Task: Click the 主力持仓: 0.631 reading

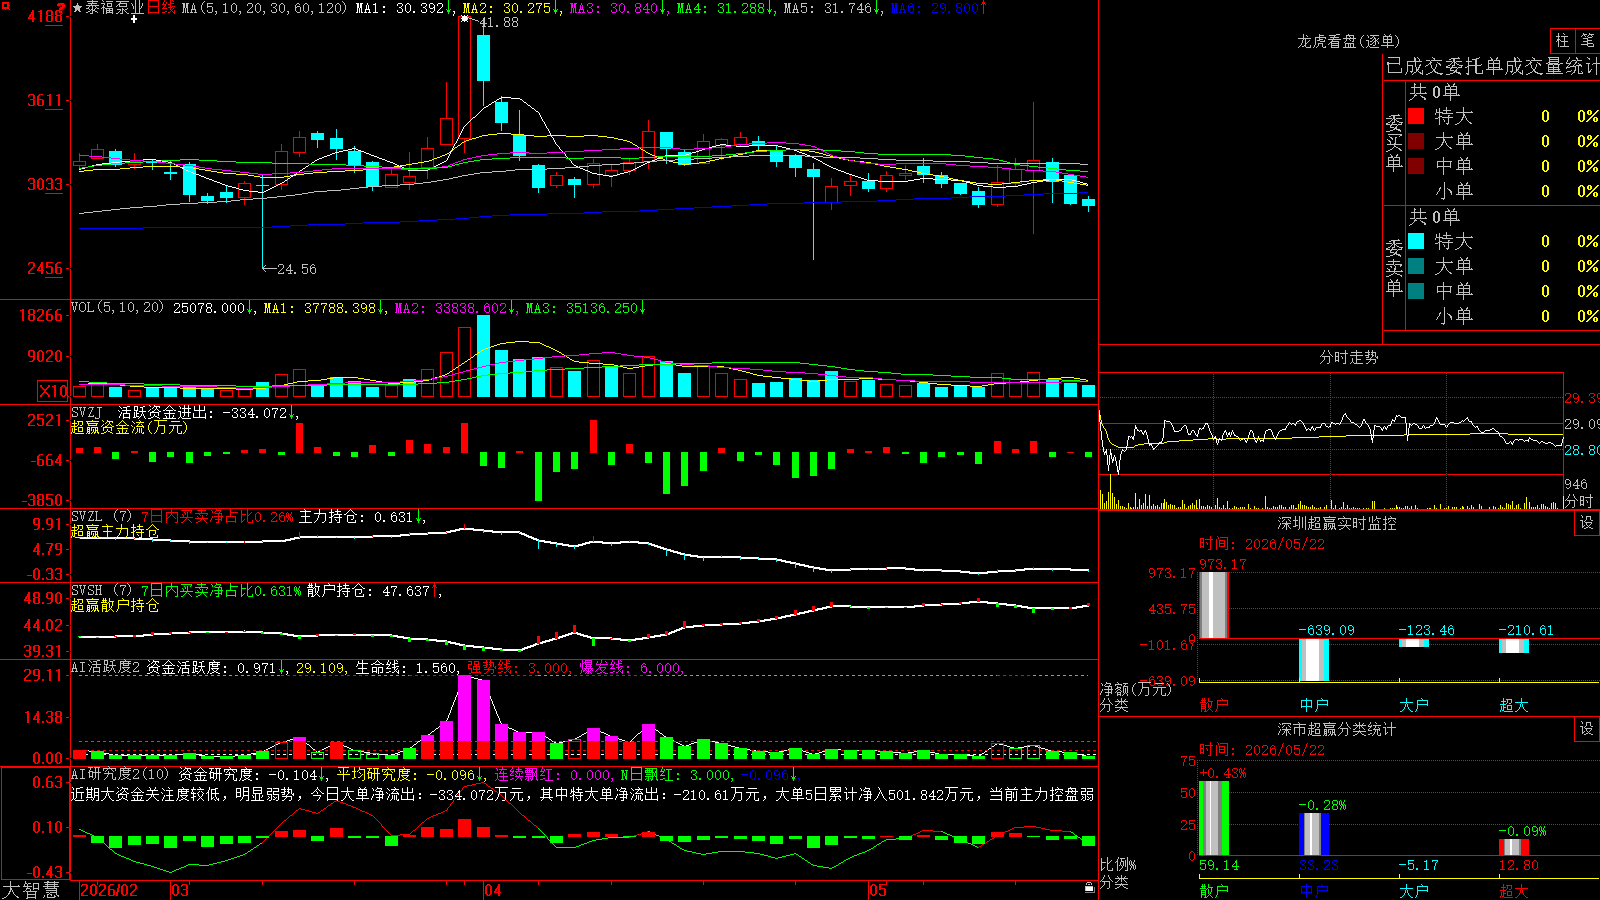Action: [x=356, y=517]
